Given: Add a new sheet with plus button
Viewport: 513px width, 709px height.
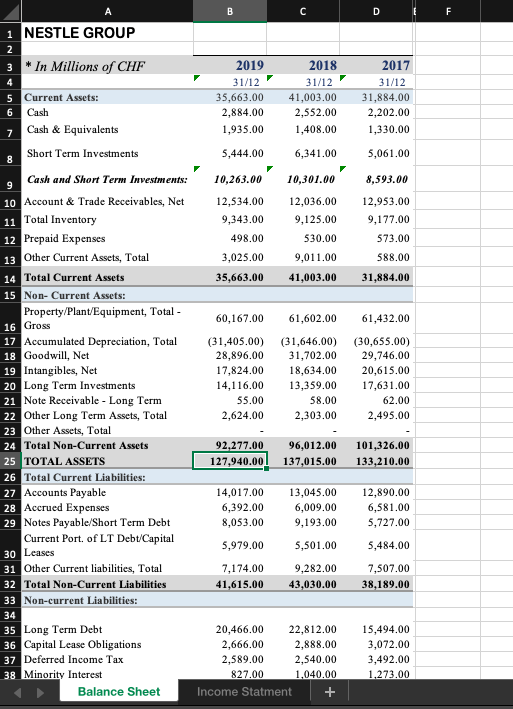Looking at the screenshot, I should click(x=329, y=692).
